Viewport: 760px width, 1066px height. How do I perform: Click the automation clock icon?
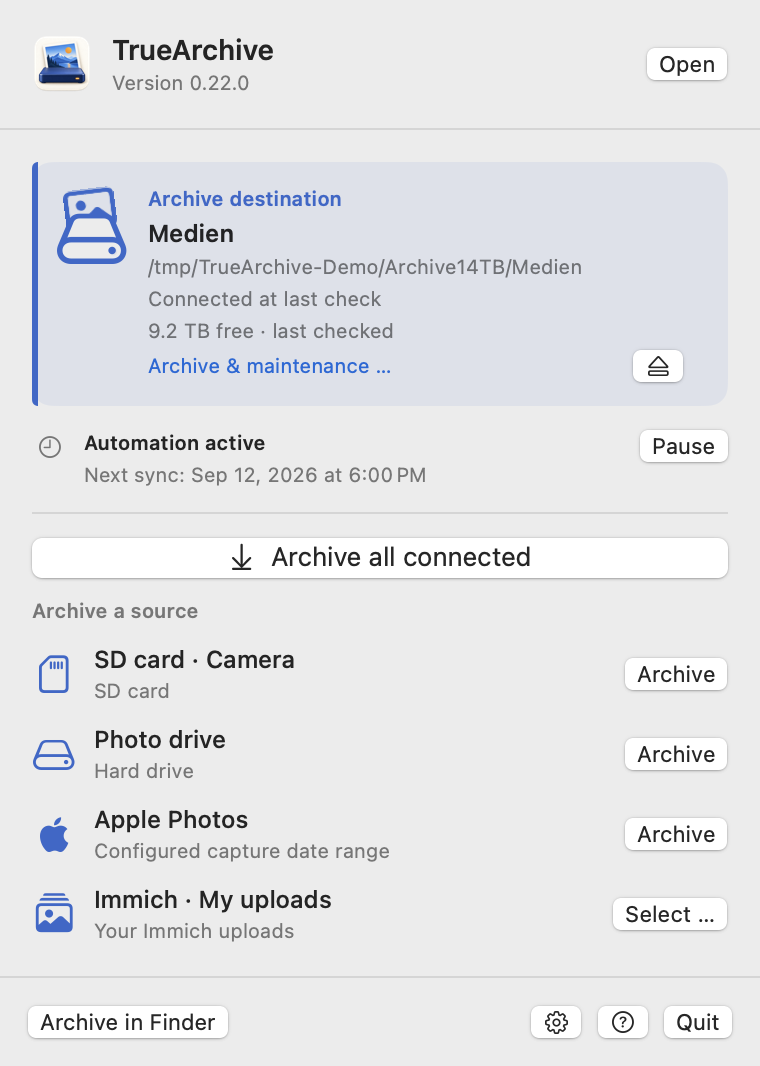point(50,447)
